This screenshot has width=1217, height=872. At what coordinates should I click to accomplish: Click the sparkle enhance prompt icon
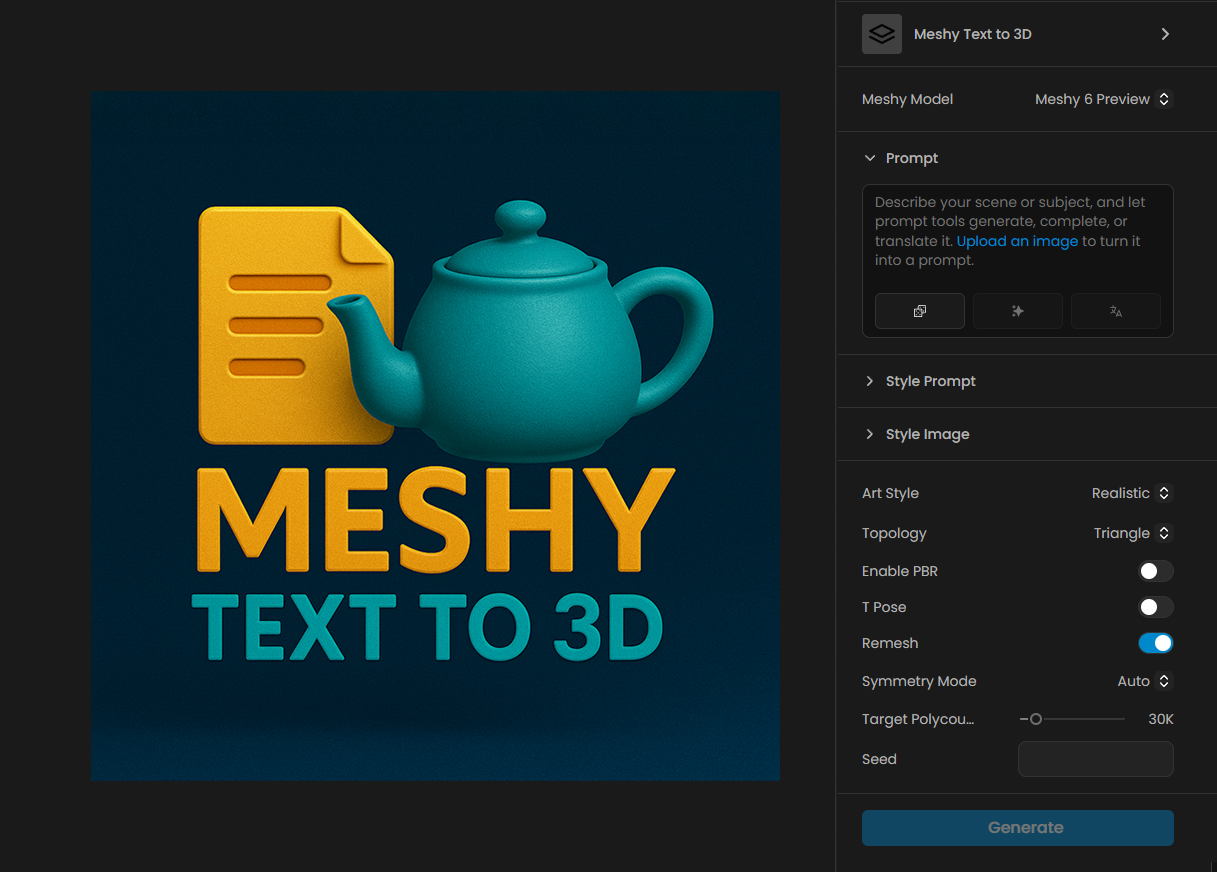pos(1017,311)
